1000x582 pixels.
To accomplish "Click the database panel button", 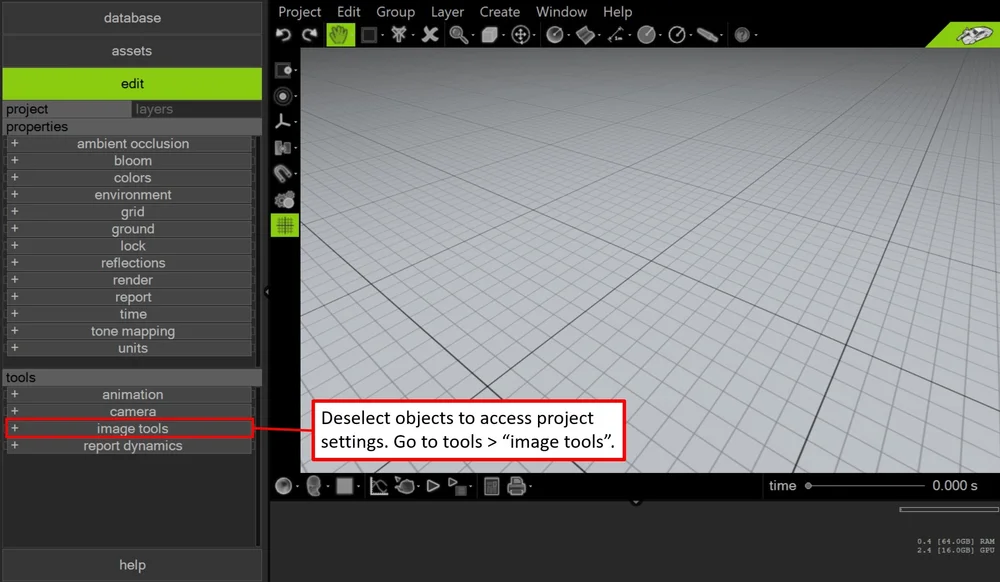I will click(132, 18).
